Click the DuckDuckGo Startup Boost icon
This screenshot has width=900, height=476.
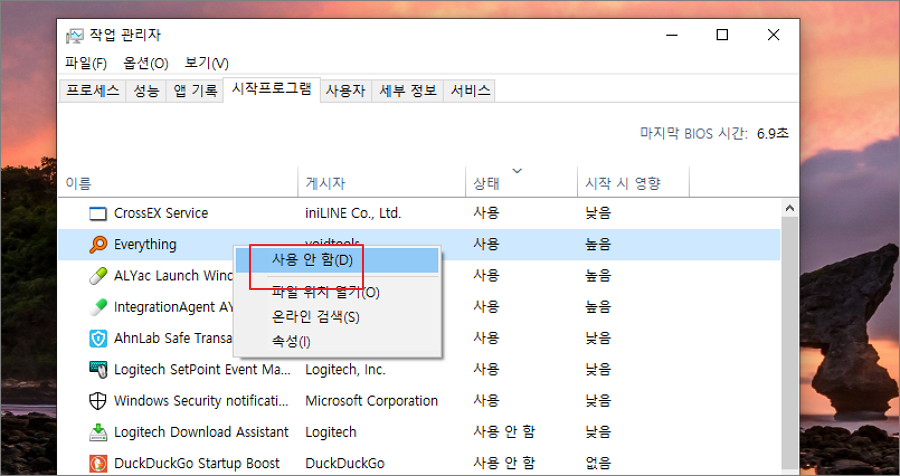(98, 463)
